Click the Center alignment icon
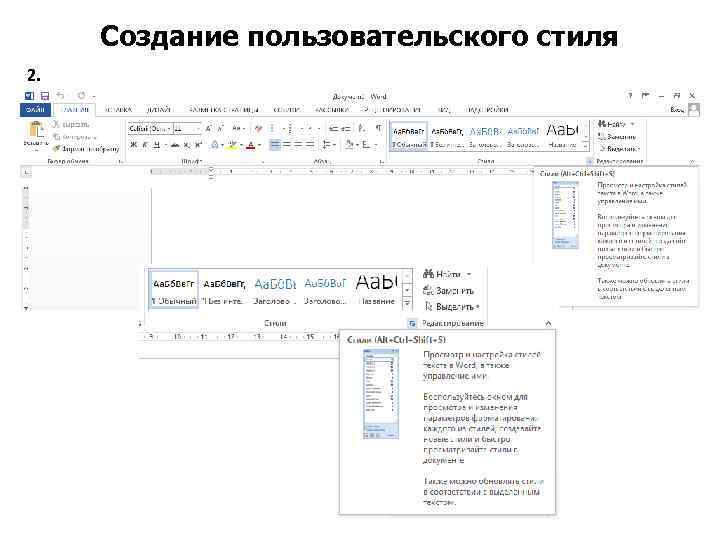This screenshot has height=540, width=720. 287,145
